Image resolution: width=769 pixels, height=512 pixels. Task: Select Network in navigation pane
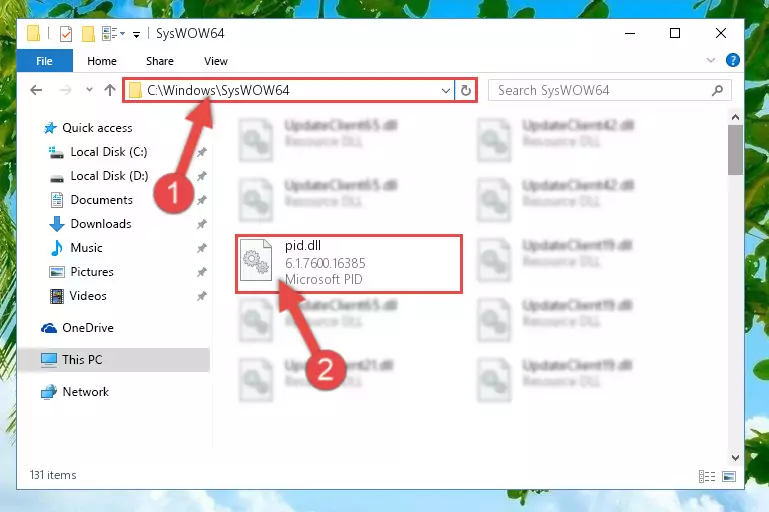[x=85, y=392]
